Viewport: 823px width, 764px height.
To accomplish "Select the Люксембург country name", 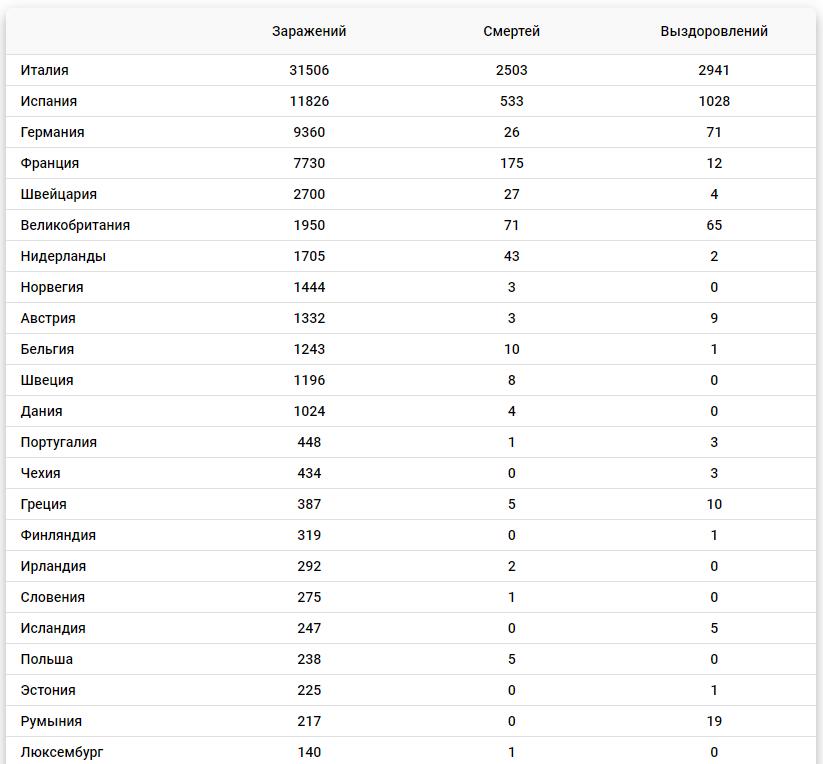I will pyautogui.click(x=62, y=752).
